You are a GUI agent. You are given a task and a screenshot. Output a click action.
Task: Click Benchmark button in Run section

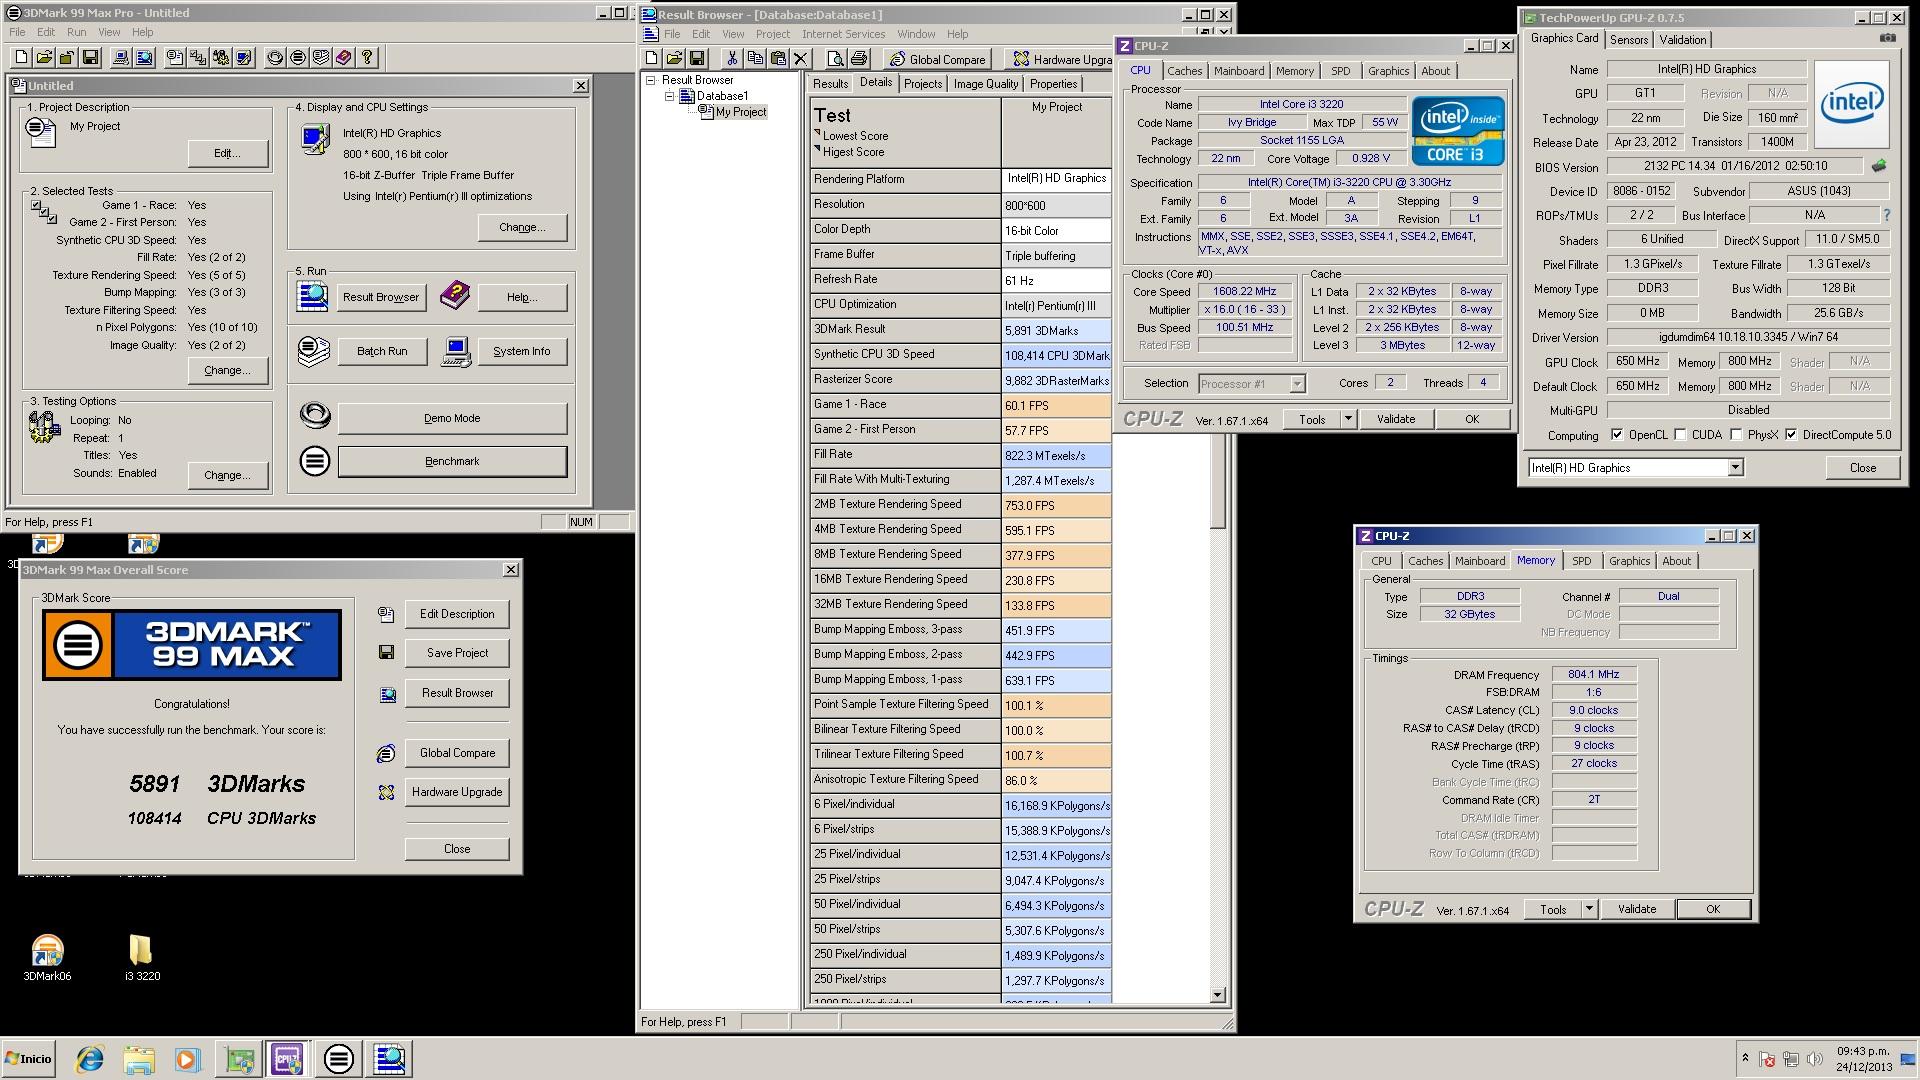tap(452, 461)
